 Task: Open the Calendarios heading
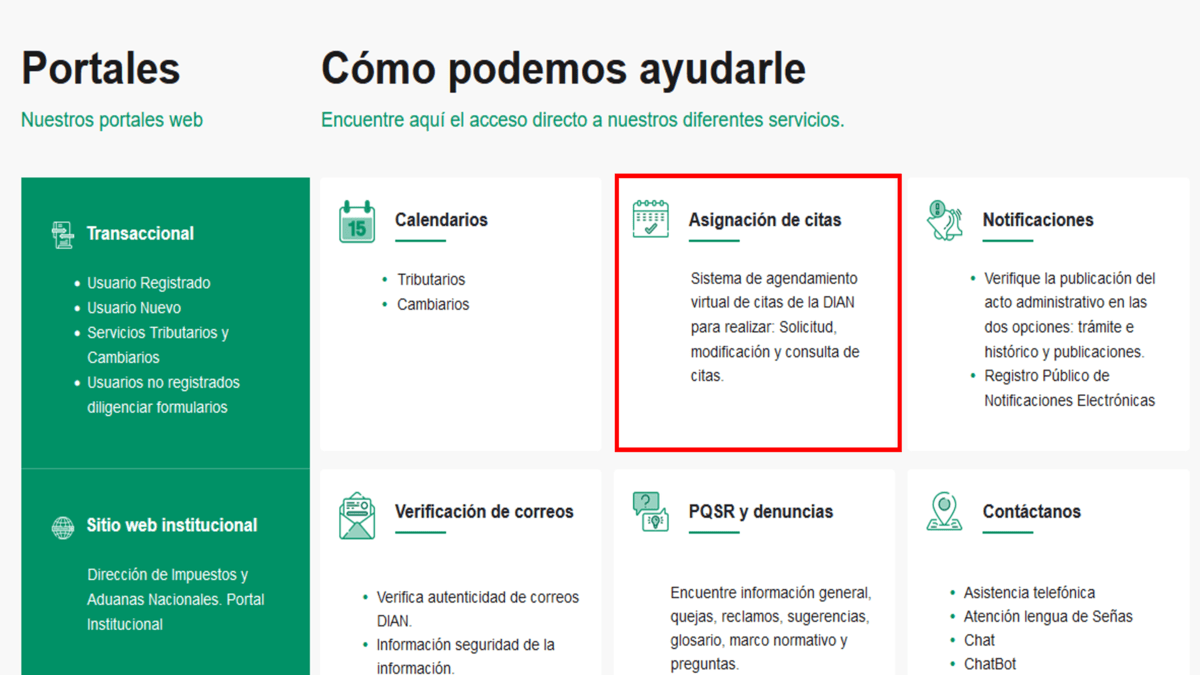point(441,220)
